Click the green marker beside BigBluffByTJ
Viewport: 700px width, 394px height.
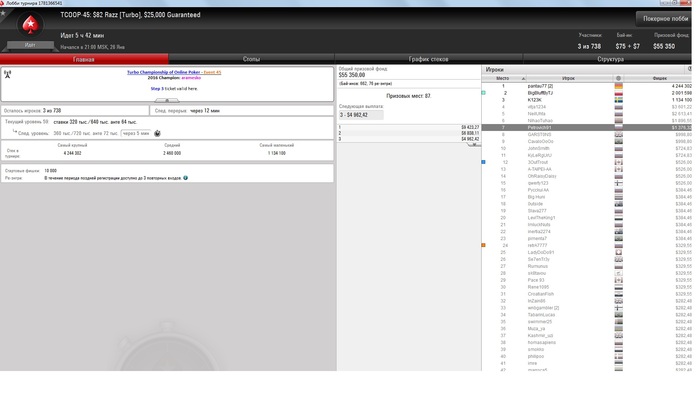(x=483, y=93)
